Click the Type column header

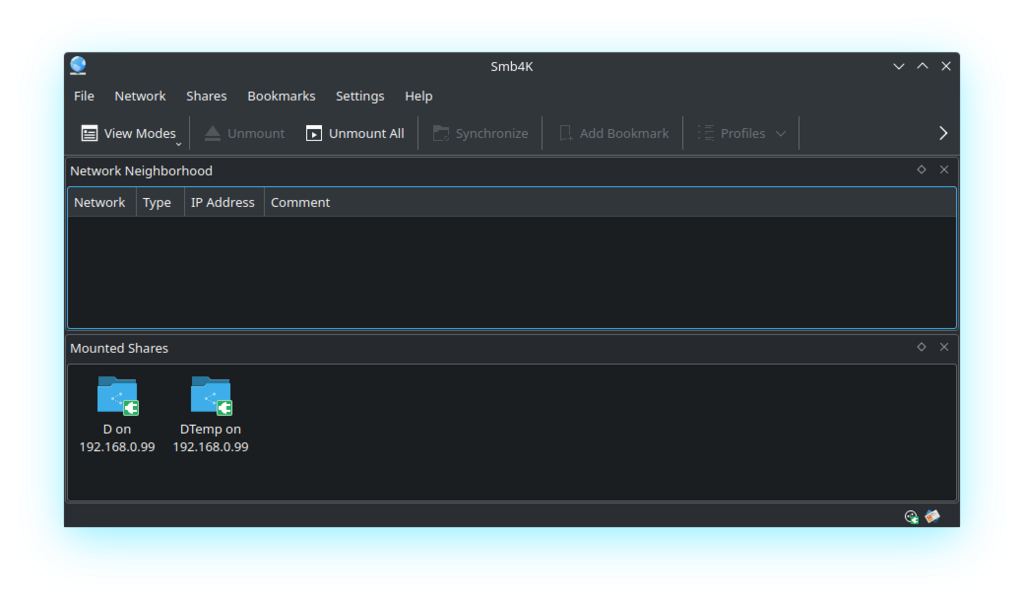[160, 203]
